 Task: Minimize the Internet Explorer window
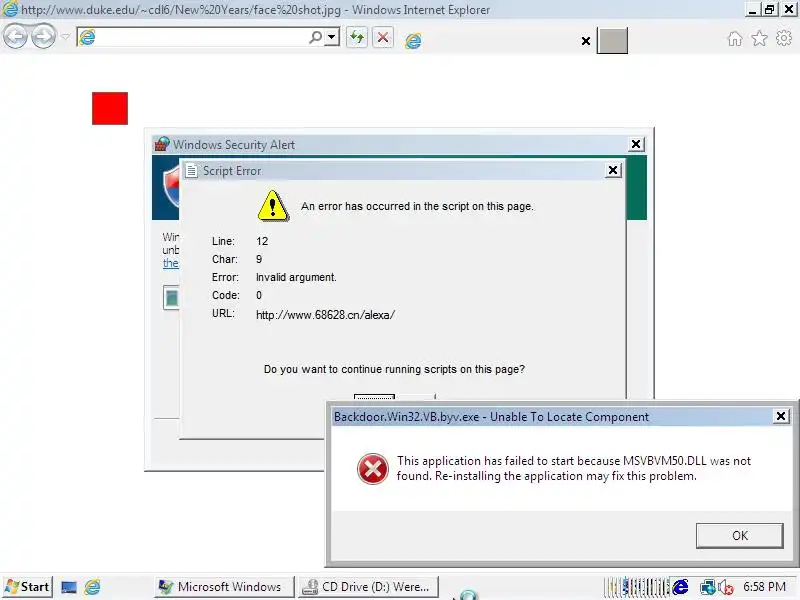(x=753, y=10)
